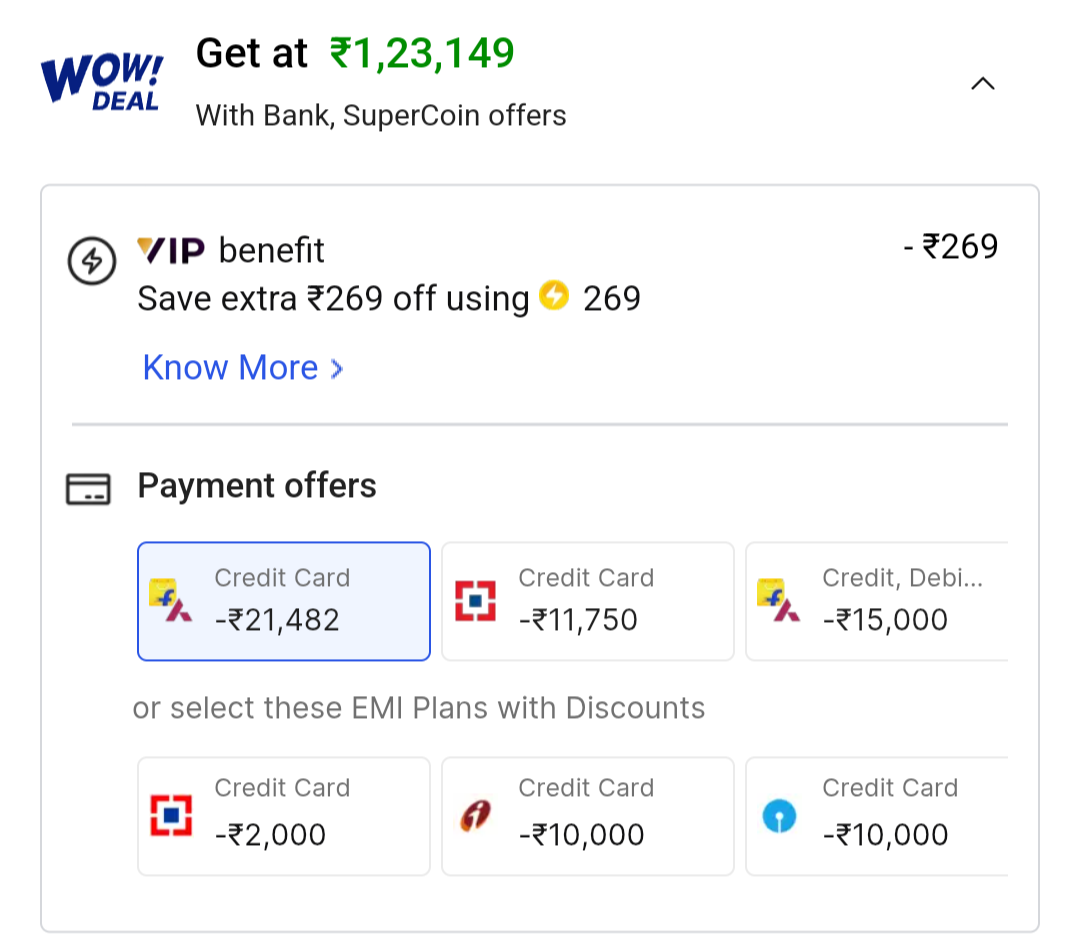The image size is (1080, 940).
Task: Click the yellow SuperCoin icon
Action: tap(554, 296)
